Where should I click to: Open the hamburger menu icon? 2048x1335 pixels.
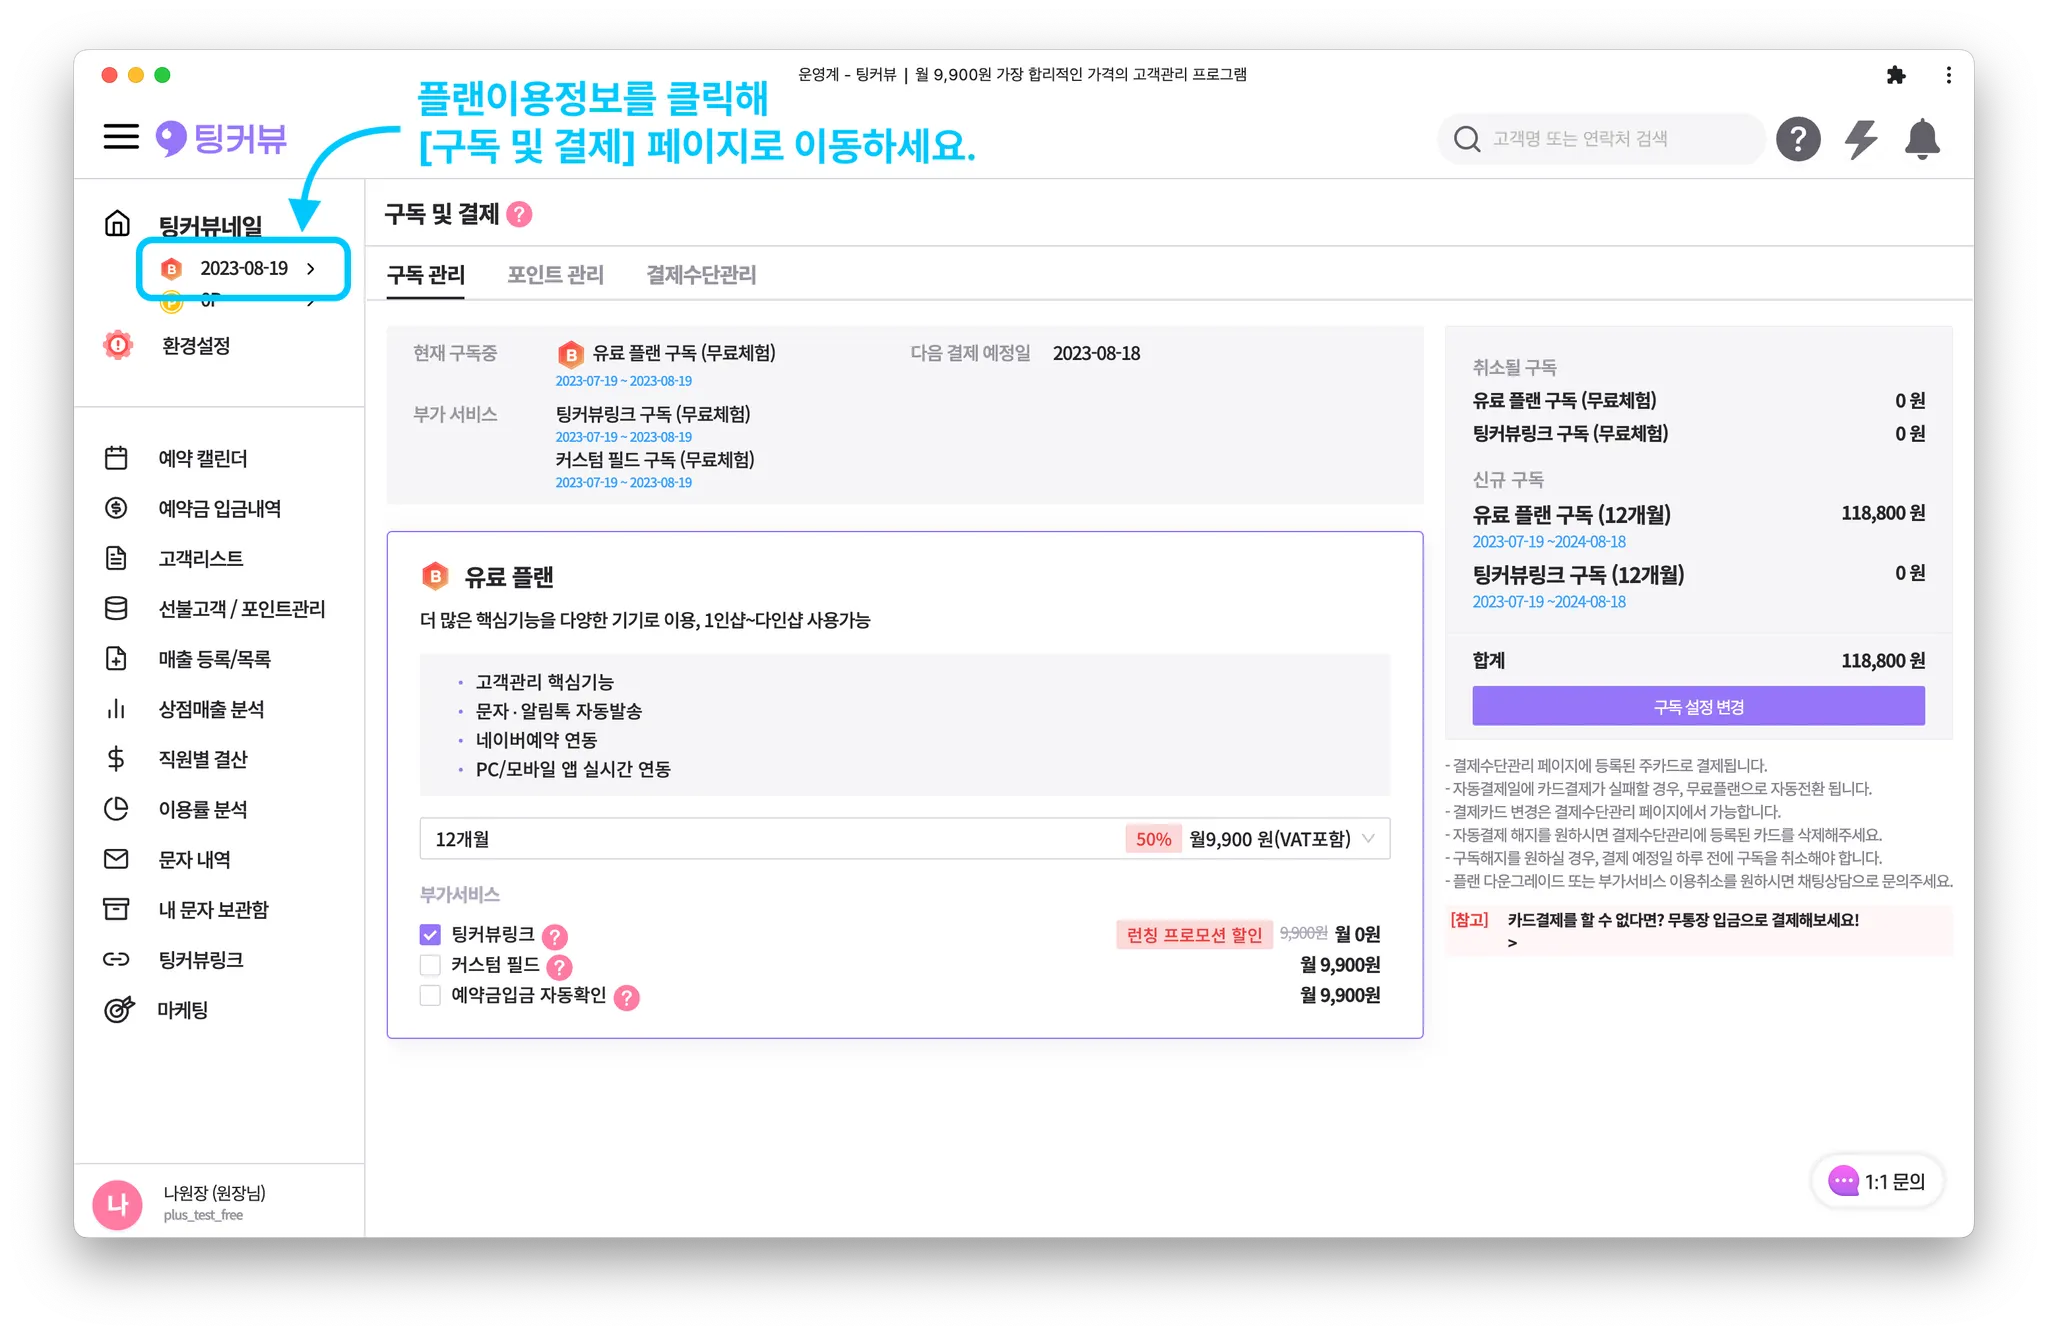121,137
